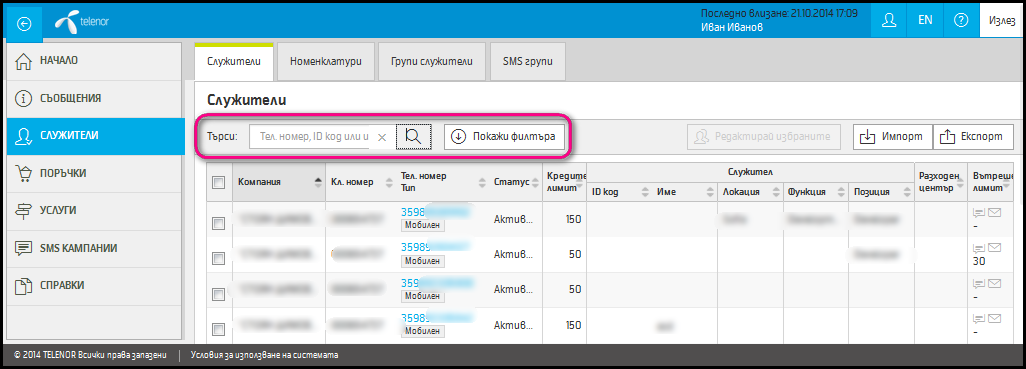Sort by Локация column arrow
1026x369 pixels.
point(775,192)
